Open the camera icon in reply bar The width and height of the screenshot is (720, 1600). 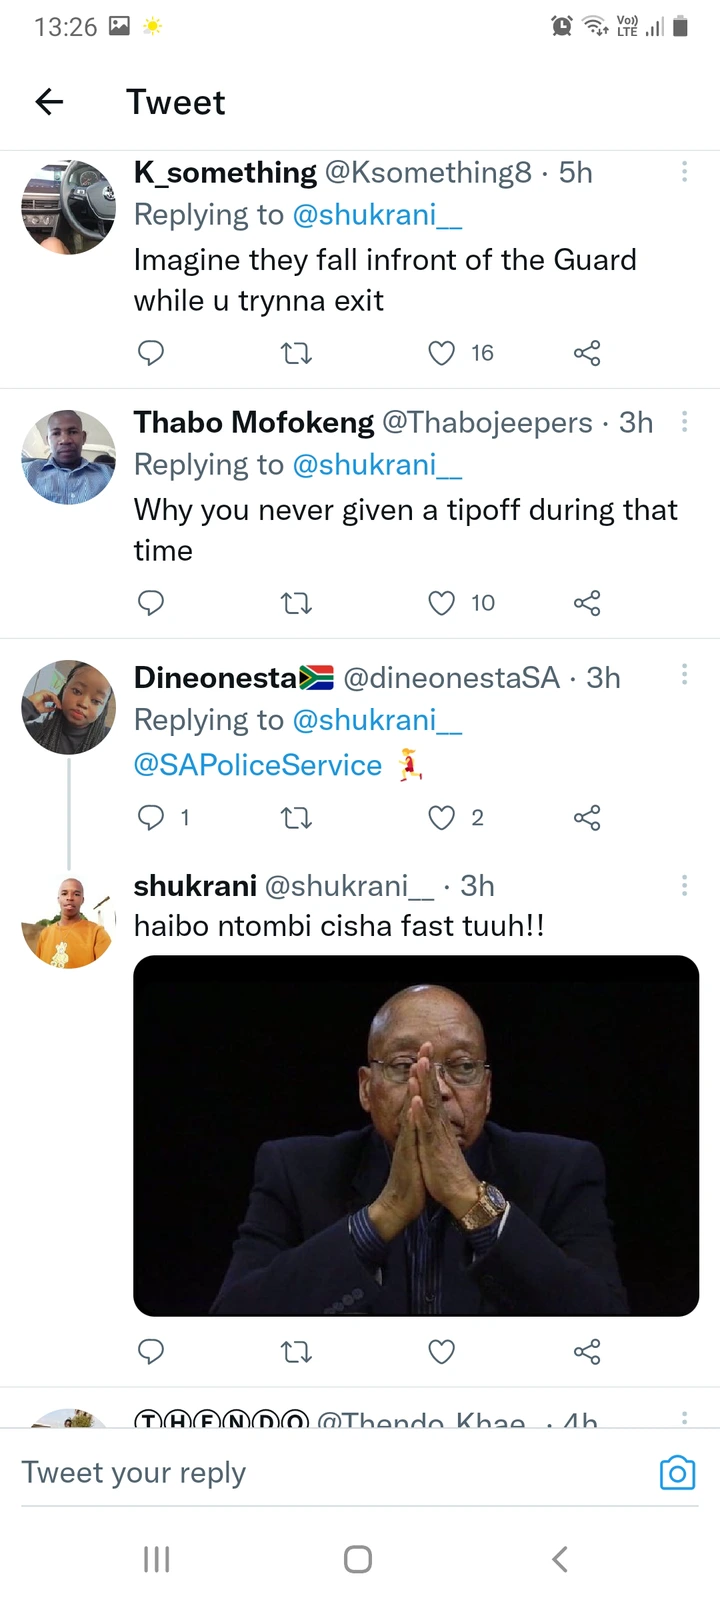(677, 1473)
